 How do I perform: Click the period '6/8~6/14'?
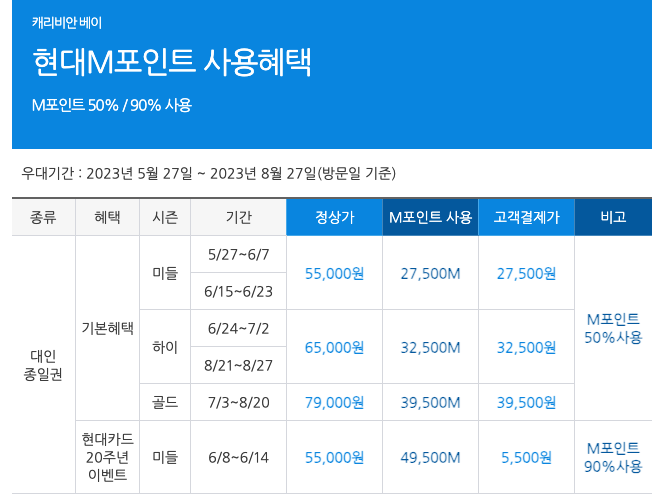tap(238, 458)
